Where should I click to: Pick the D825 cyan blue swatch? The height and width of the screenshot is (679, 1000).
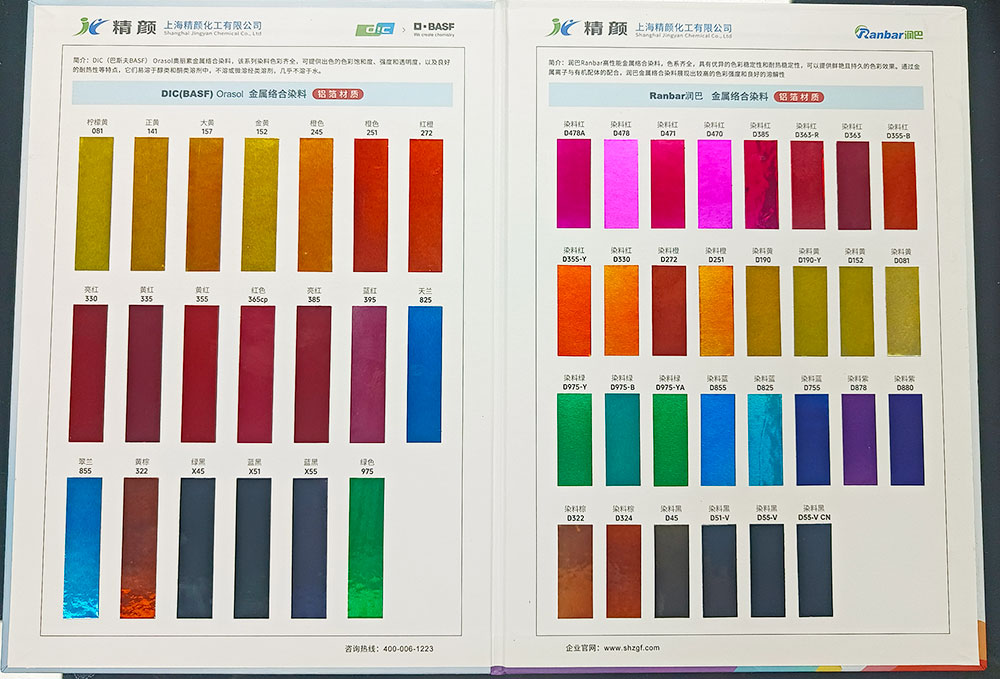[x=765, y=439]
